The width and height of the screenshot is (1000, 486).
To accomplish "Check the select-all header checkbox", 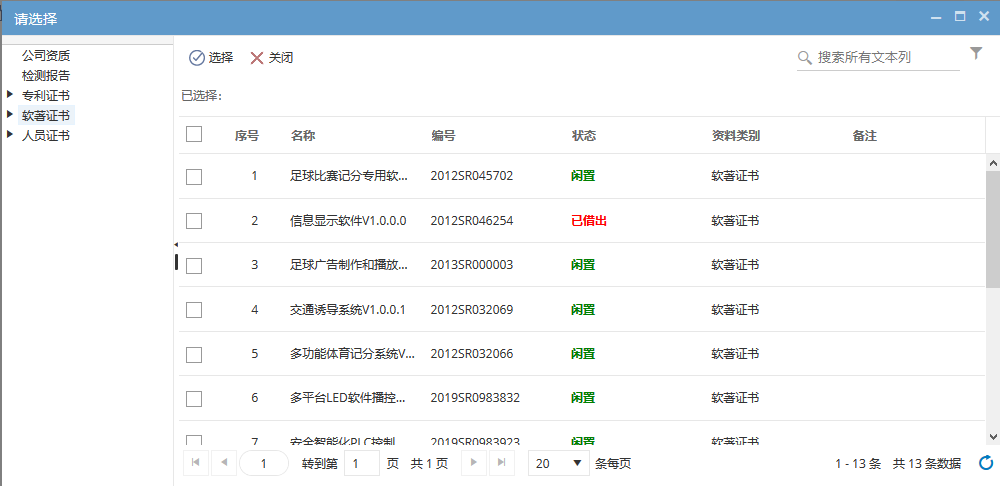I will coord(194,135).
